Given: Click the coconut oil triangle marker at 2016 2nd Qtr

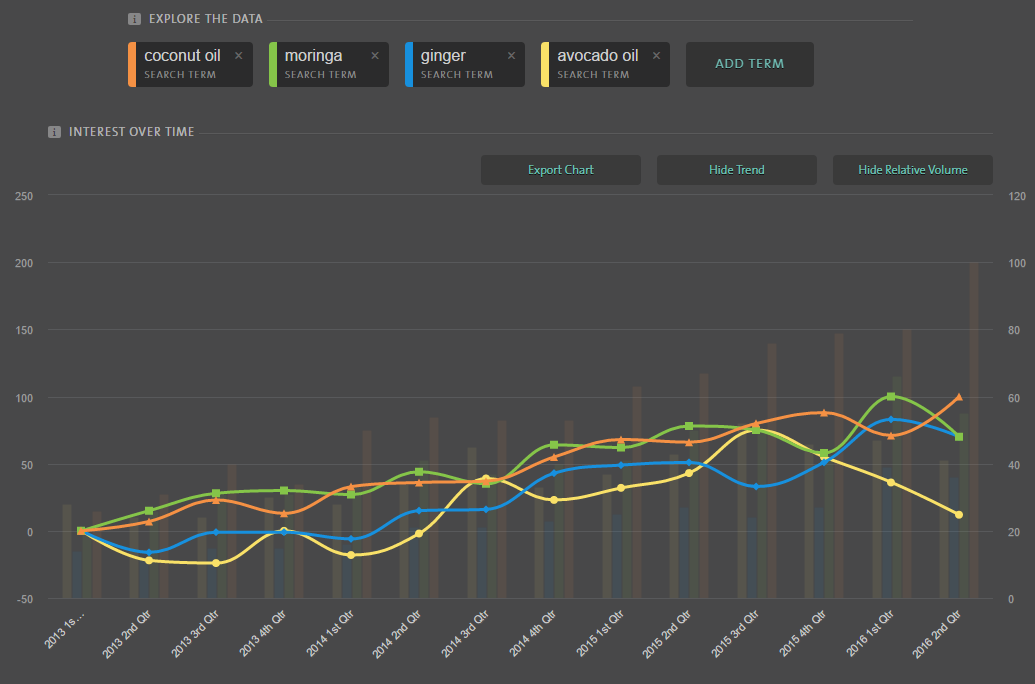Looking at the screenshot, I should pos(959,397).
